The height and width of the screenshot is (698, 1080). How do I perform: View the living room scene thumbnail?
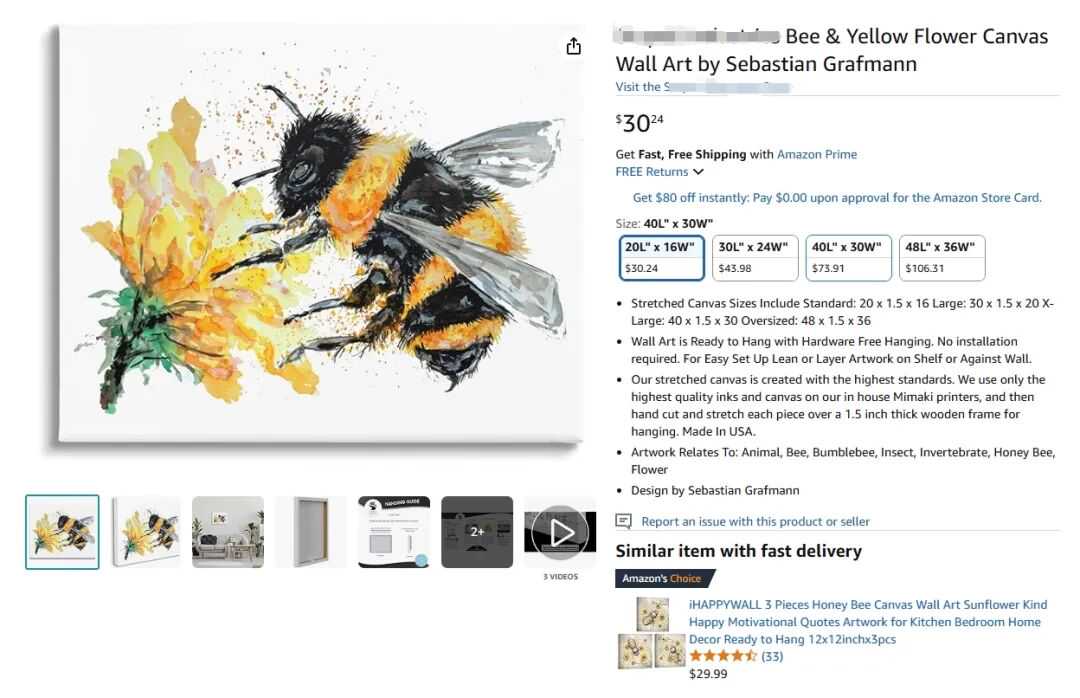(228, 532)
